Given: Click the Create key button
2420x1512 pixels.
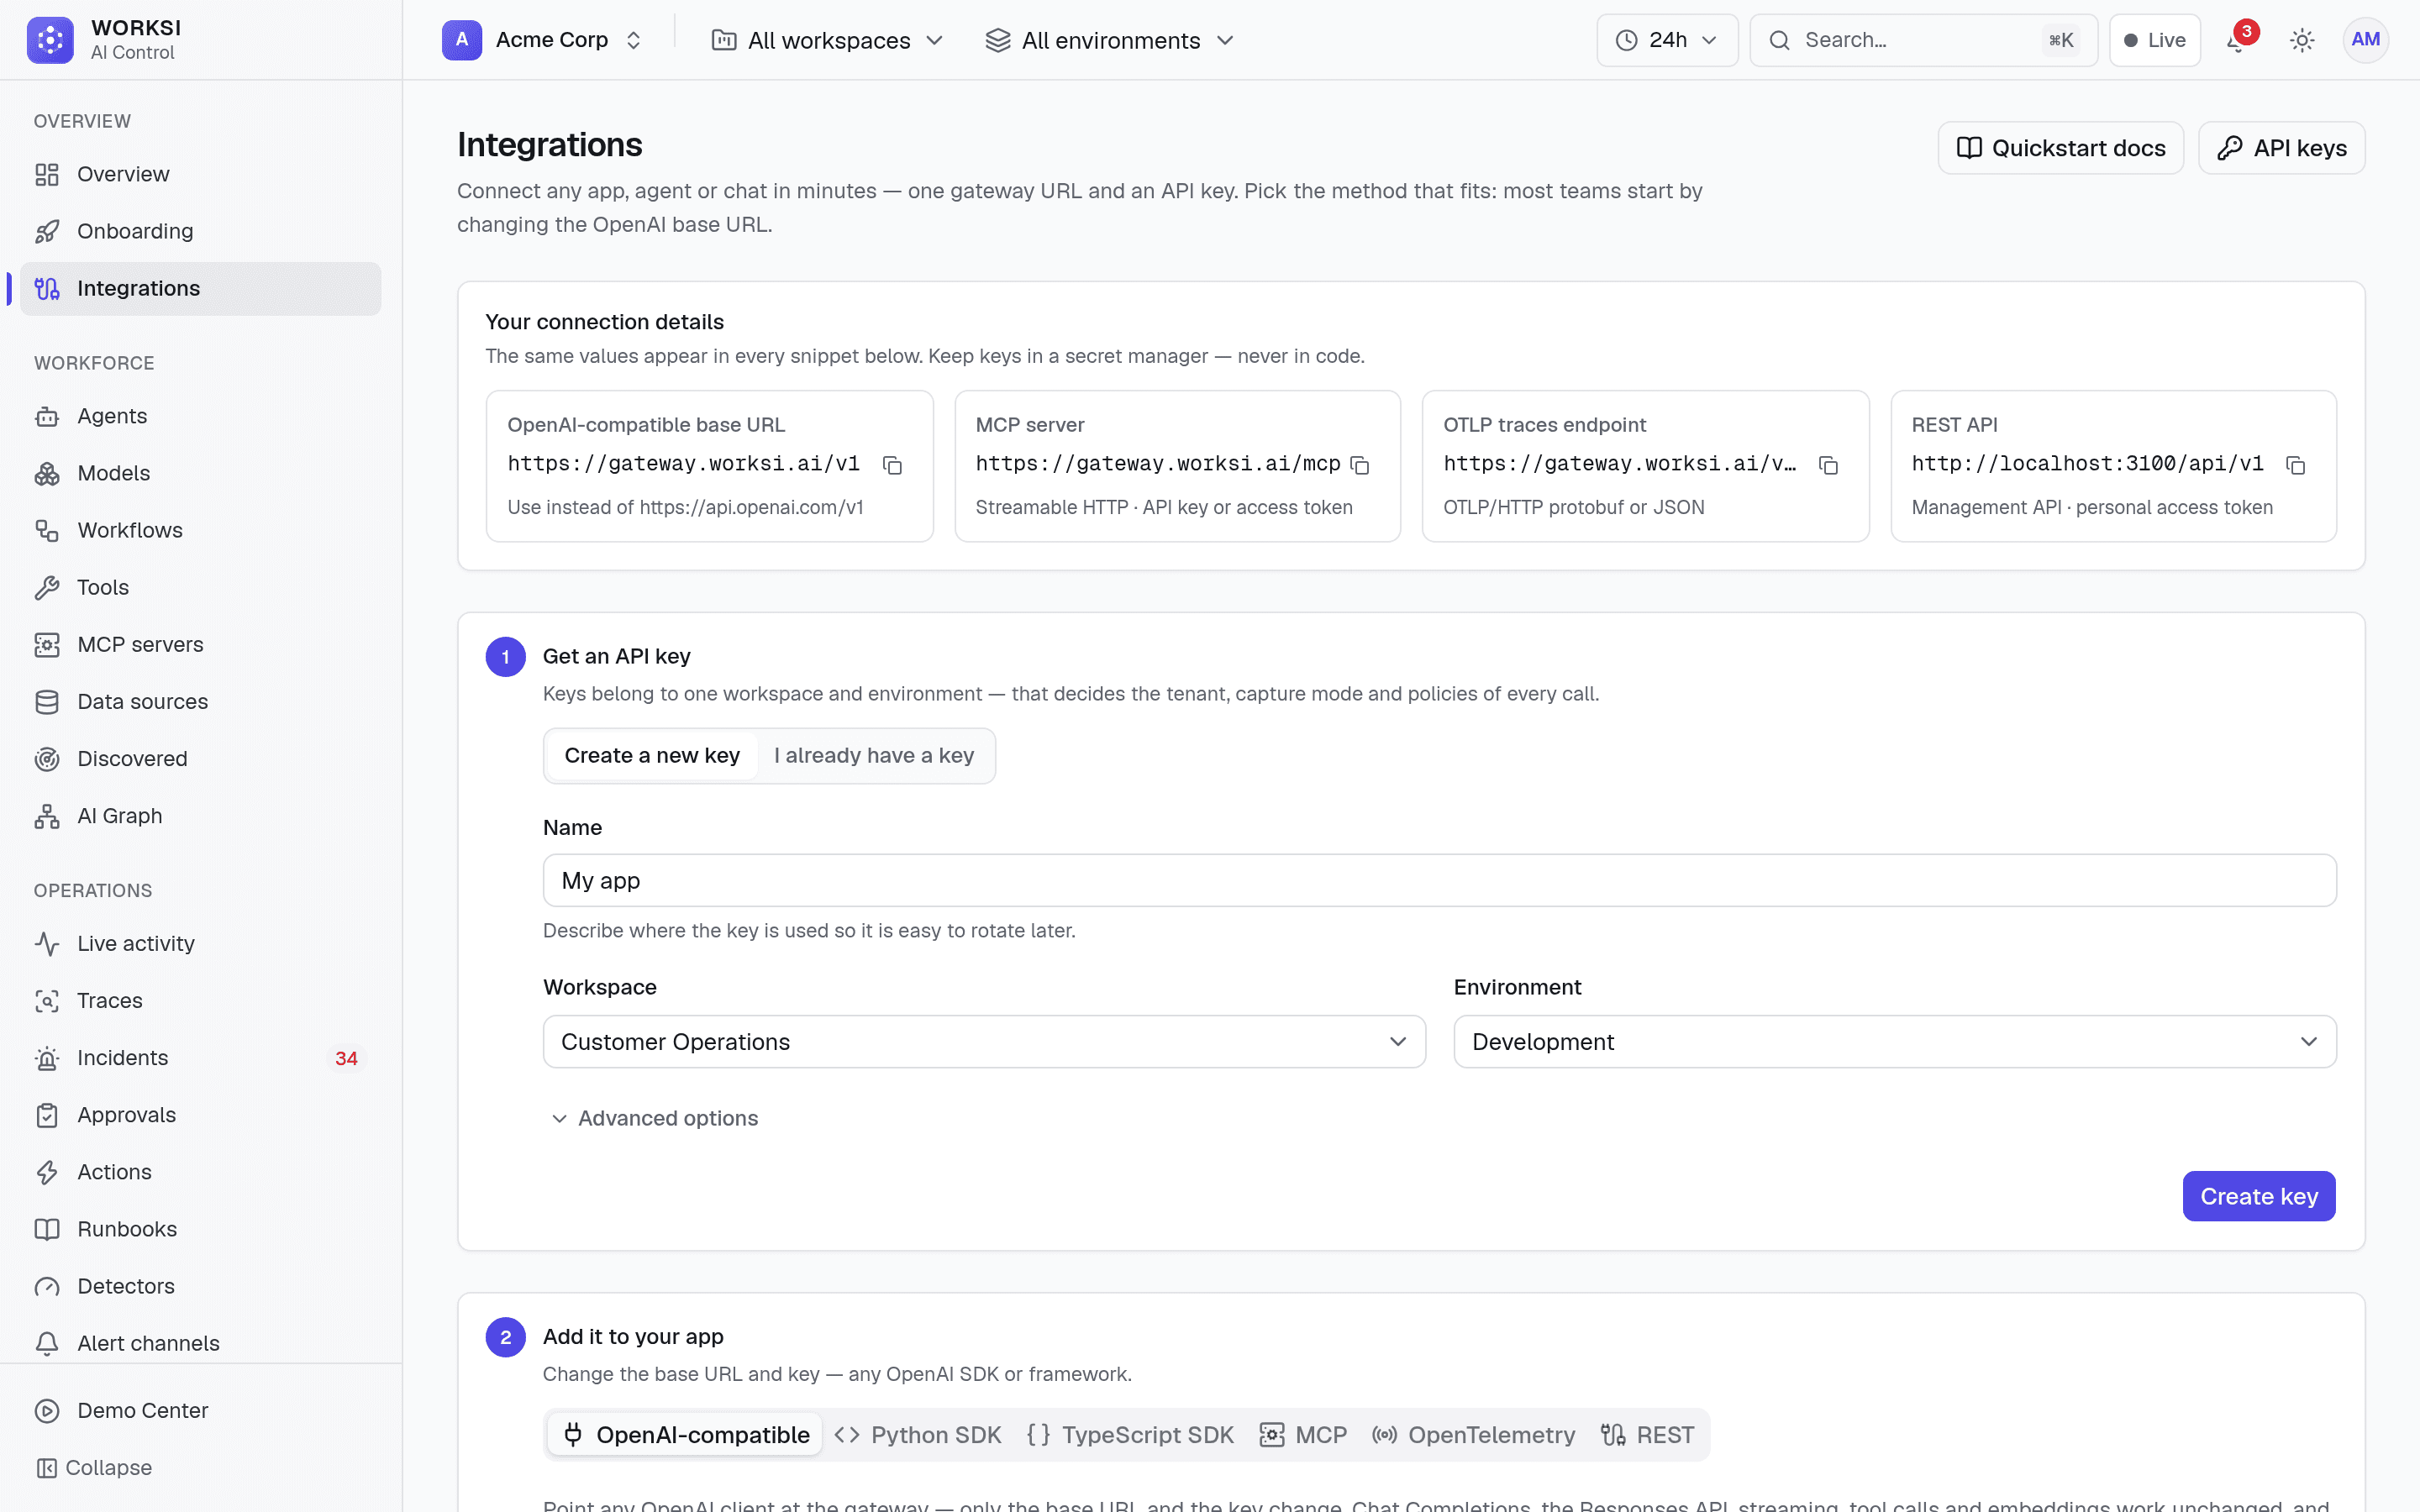Looking at the screenshot, I should click(x=2259, y=1196).
